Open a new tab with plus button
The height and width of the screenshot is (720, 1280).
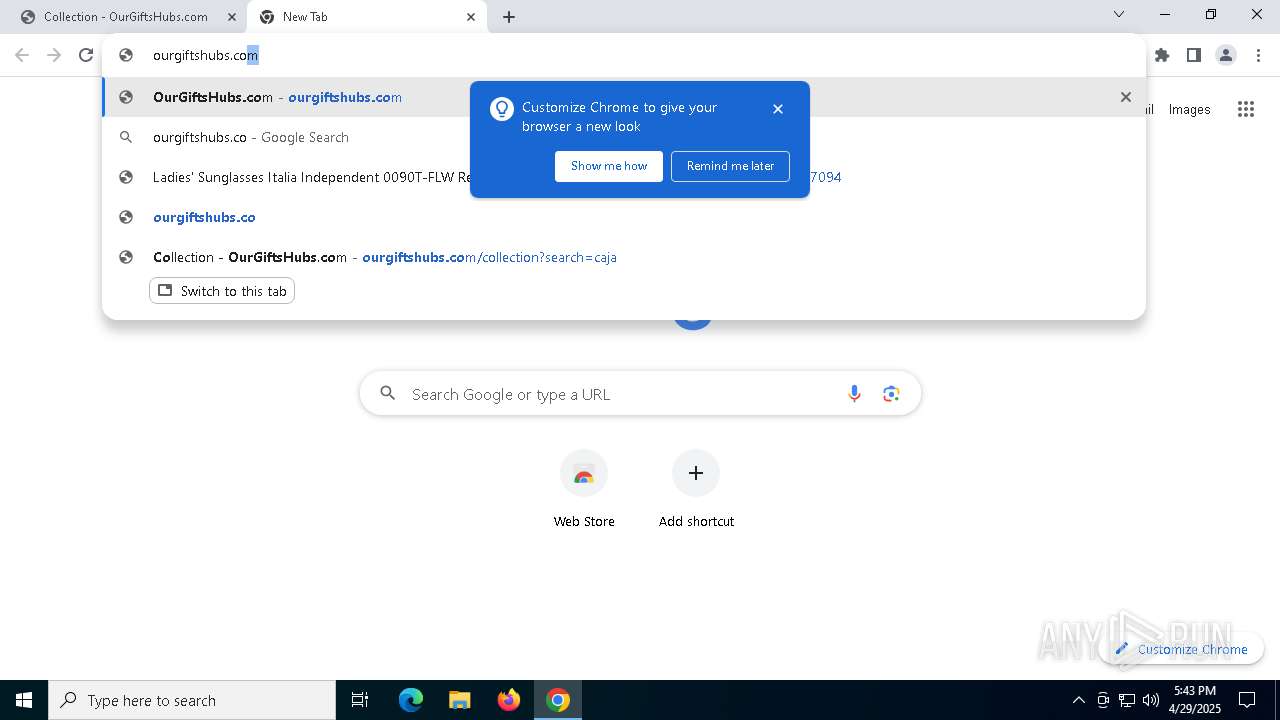click(509, 17)
